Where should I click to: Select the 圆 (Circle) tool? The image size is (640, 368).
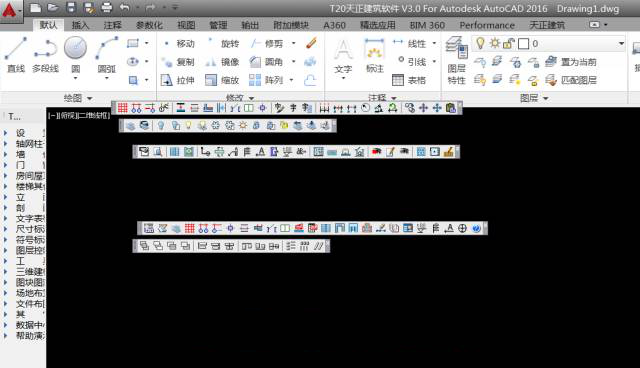coord(76,56)
